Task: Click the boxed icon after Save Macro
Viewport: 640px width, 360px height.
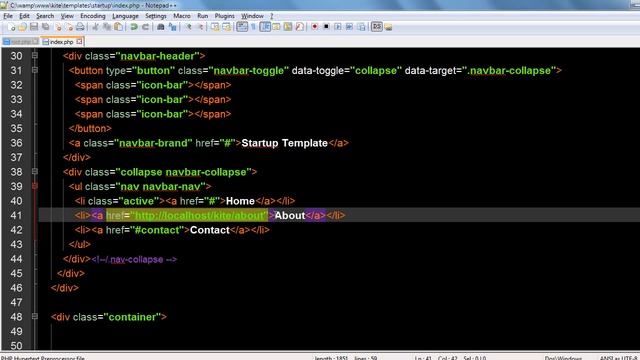Action: 377,27
